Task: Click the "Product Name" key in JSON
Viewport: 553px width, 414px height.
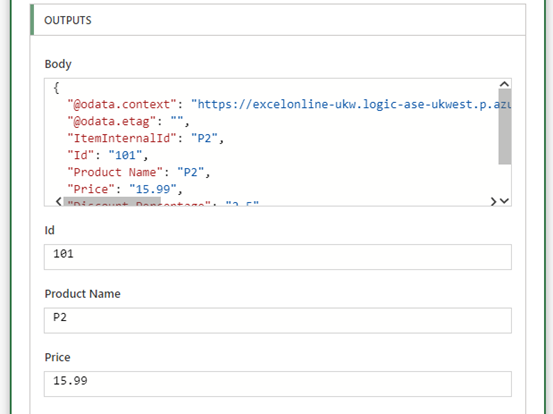Action: (115, 172)
